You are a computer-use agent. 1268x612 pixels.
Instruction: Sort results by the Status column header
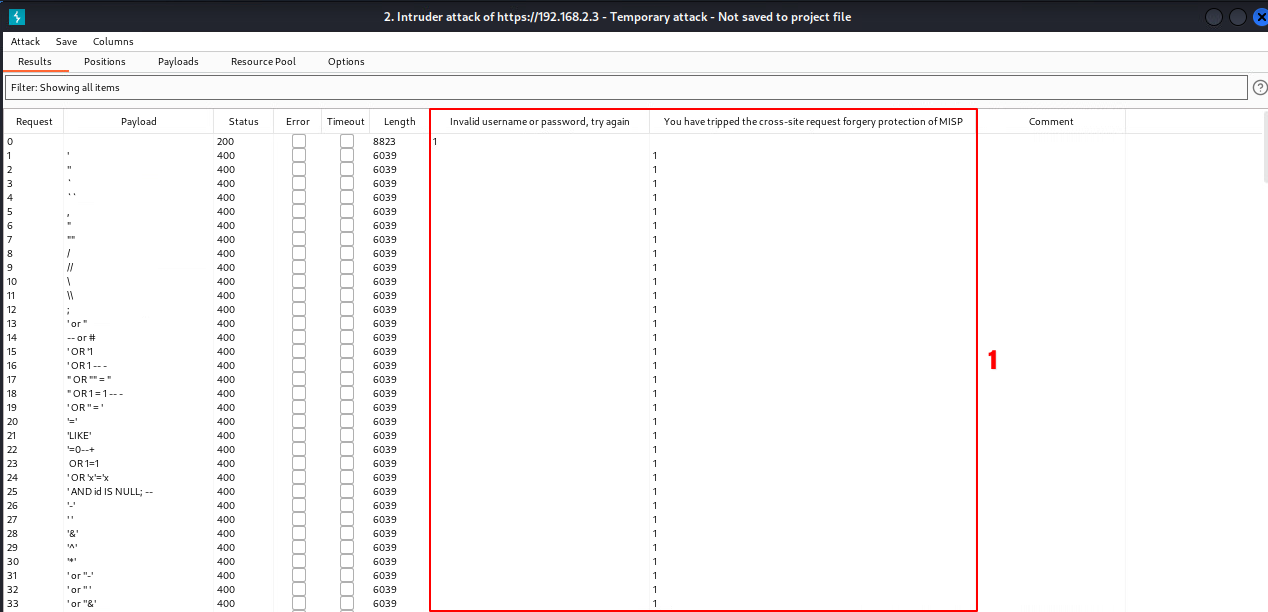243,122
